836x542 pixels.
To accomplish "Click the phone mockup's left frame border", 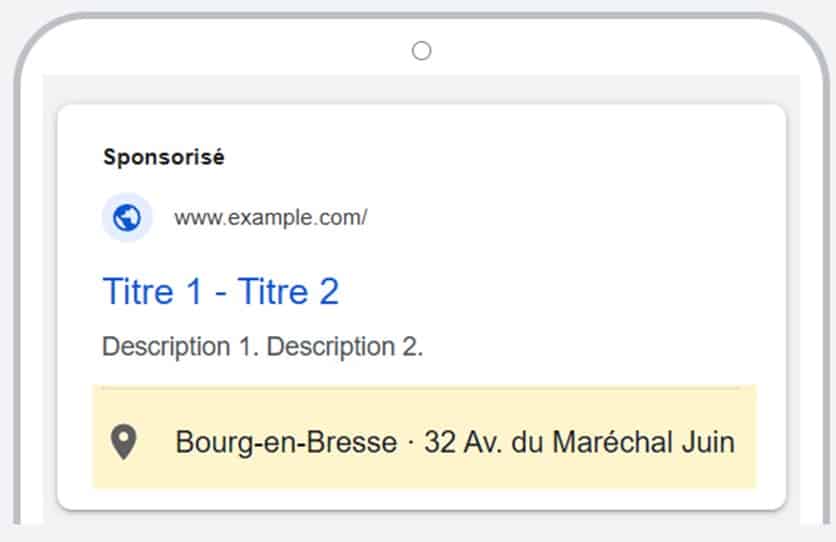I will point(17,298).
